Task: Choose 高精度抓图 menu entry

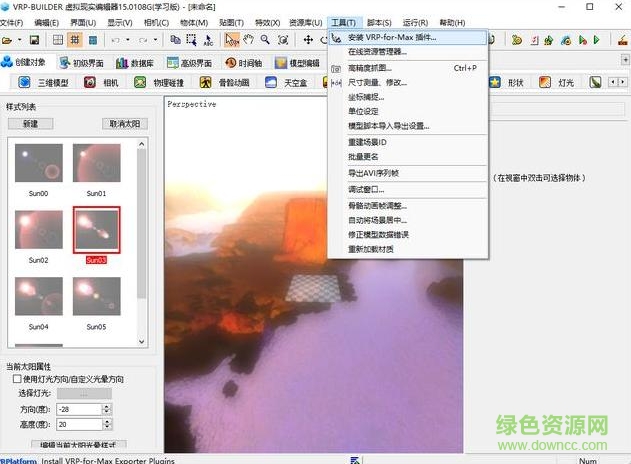Action: click(408, 68)
